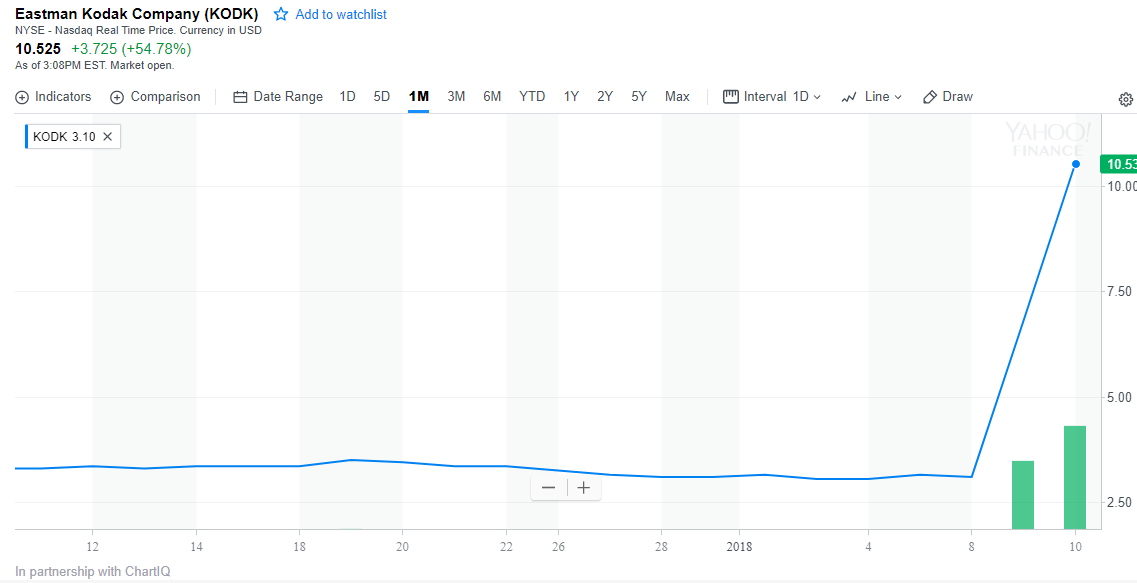Click the 10.525 current price
The image size is (1137, 583).
click(x=38, y=49)
